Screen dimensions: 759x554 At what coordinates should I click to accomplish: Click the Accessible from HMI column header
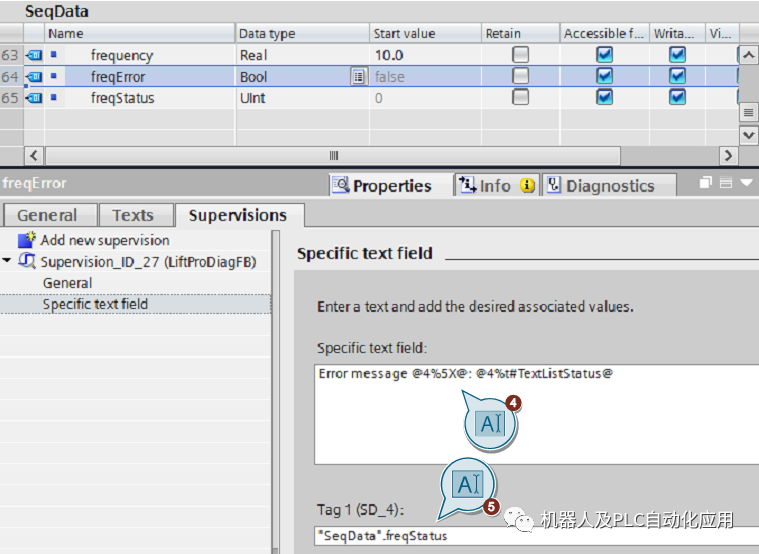605,33
